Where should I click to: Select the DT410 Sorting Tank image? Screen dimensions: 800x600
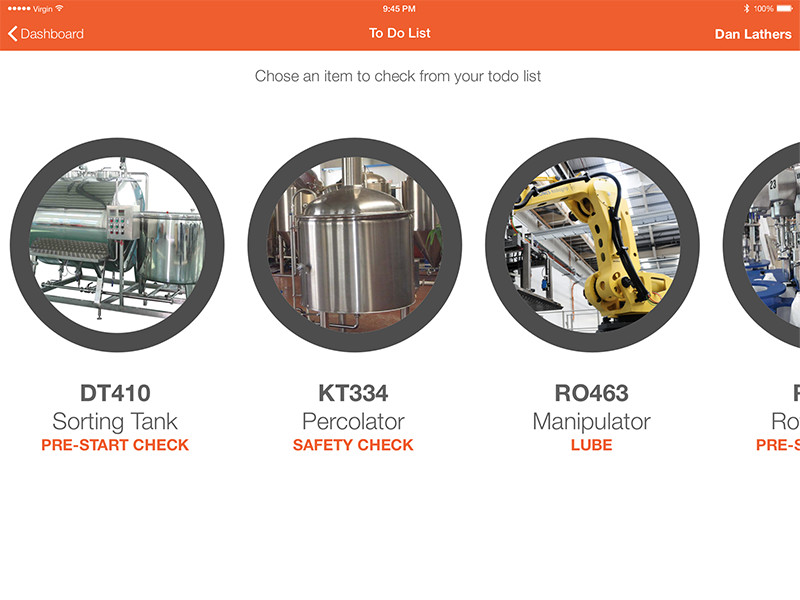117,244
